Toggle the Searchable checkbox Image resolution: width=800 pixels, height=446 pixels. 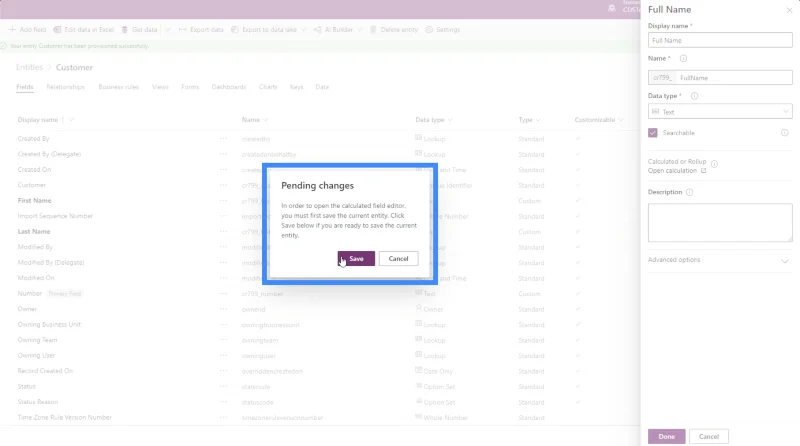point(653,133)
